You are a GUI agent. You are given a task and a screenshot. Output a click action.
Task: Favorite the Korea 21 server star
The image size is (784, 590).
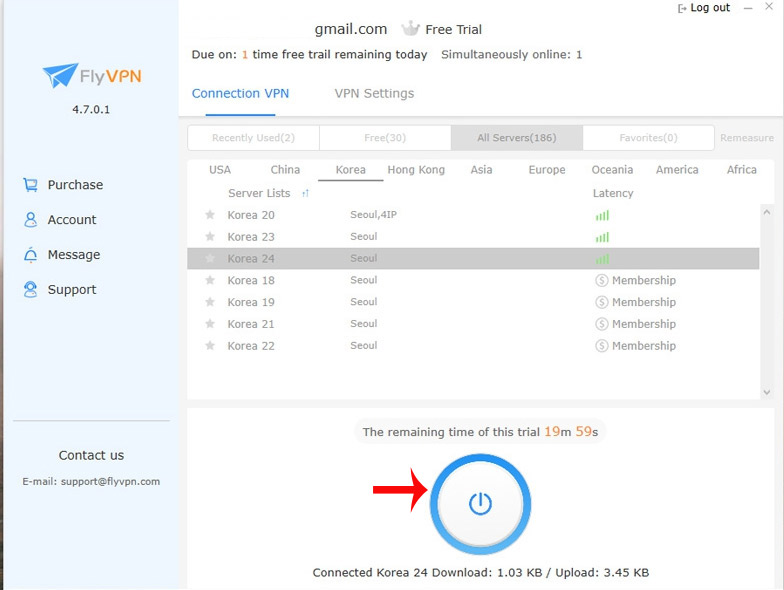tap(210, 324)
